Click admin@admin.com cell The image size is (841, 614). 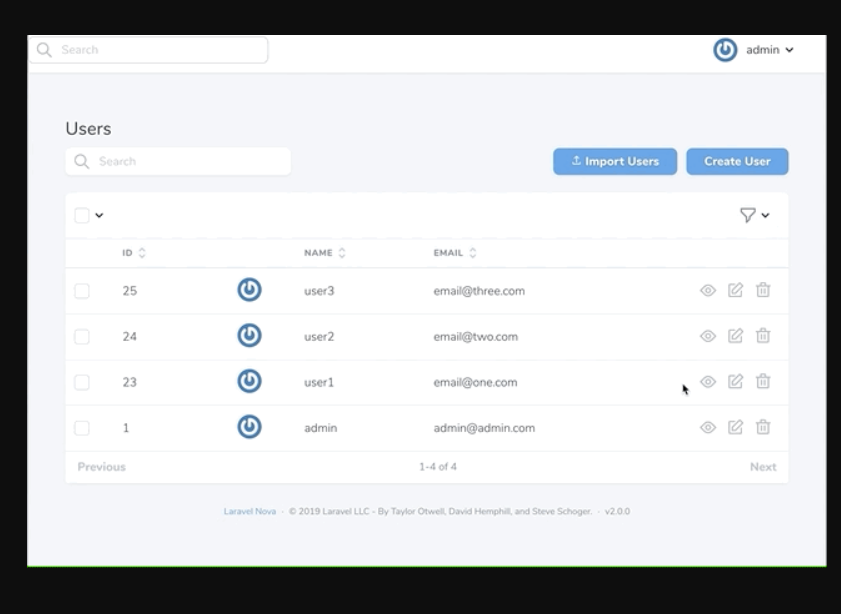point(484,428)
